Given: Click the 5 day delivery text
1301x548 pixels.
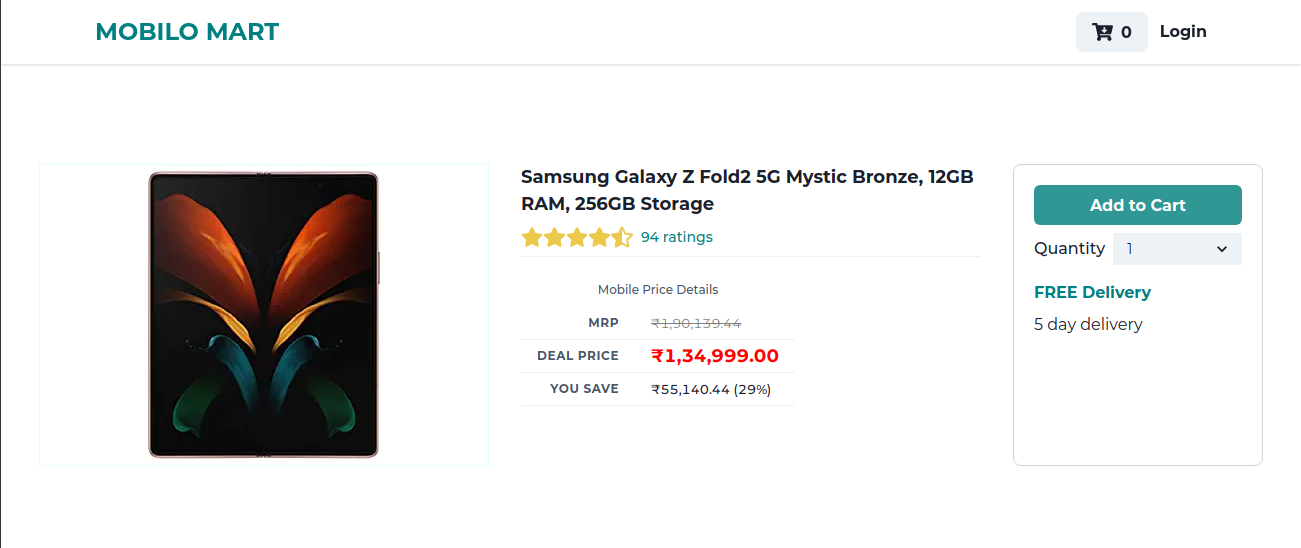Looking at the screenshot, I should 1088,324.
